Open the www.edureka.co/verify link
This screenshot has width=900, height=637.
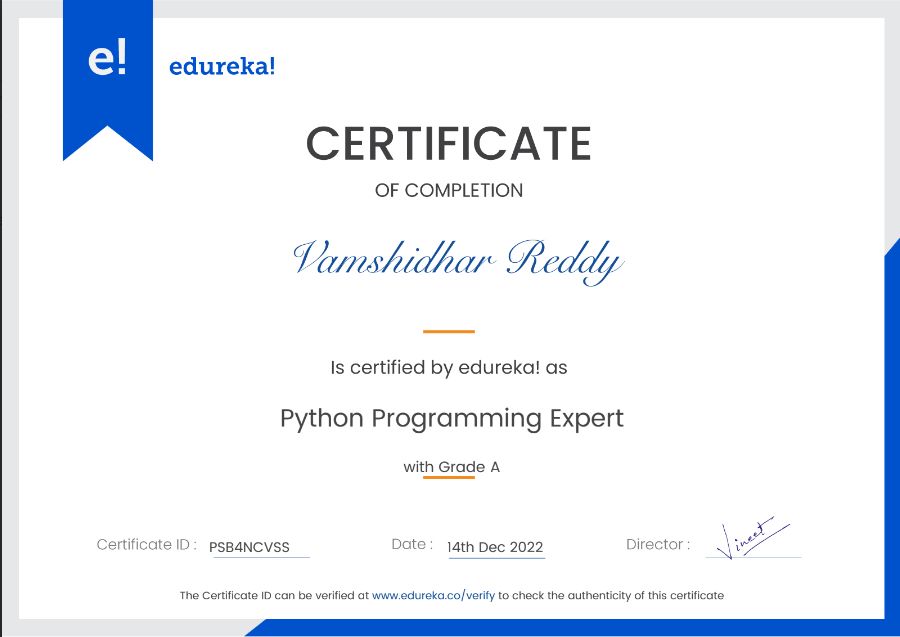(x=433, y=595)
